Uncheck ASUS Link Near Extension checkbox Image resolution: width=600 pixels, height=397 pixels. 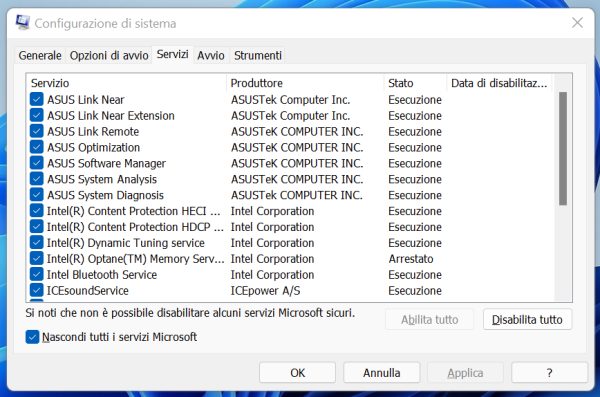pyautogui.click(x=36, y=115)
